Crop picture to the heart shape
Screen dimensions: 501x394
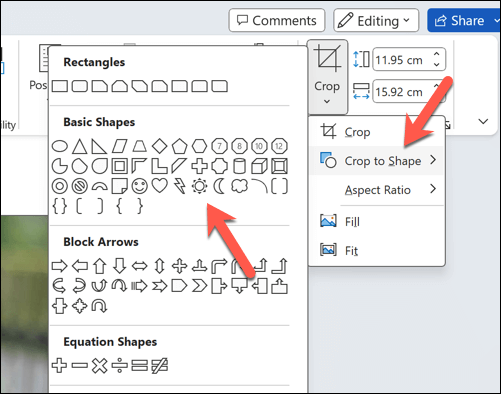(159, 186)
